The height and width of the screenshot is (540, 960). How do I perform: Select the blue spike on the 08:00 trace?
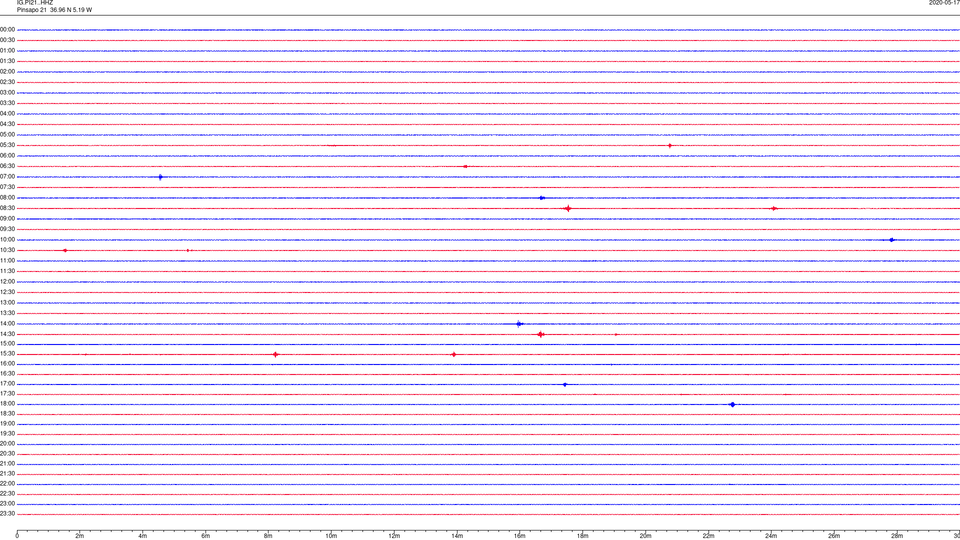[x=542, y=198]
